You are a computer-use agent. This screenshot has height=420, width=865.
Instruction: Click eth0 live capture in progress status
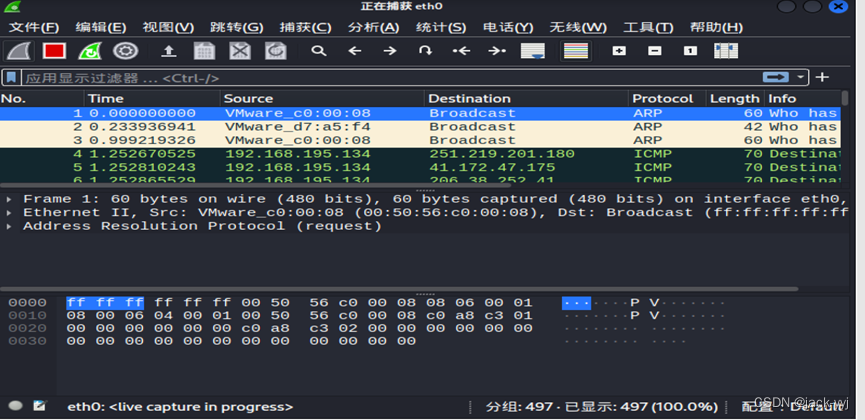pyautogui.click(x=180, y=407)
